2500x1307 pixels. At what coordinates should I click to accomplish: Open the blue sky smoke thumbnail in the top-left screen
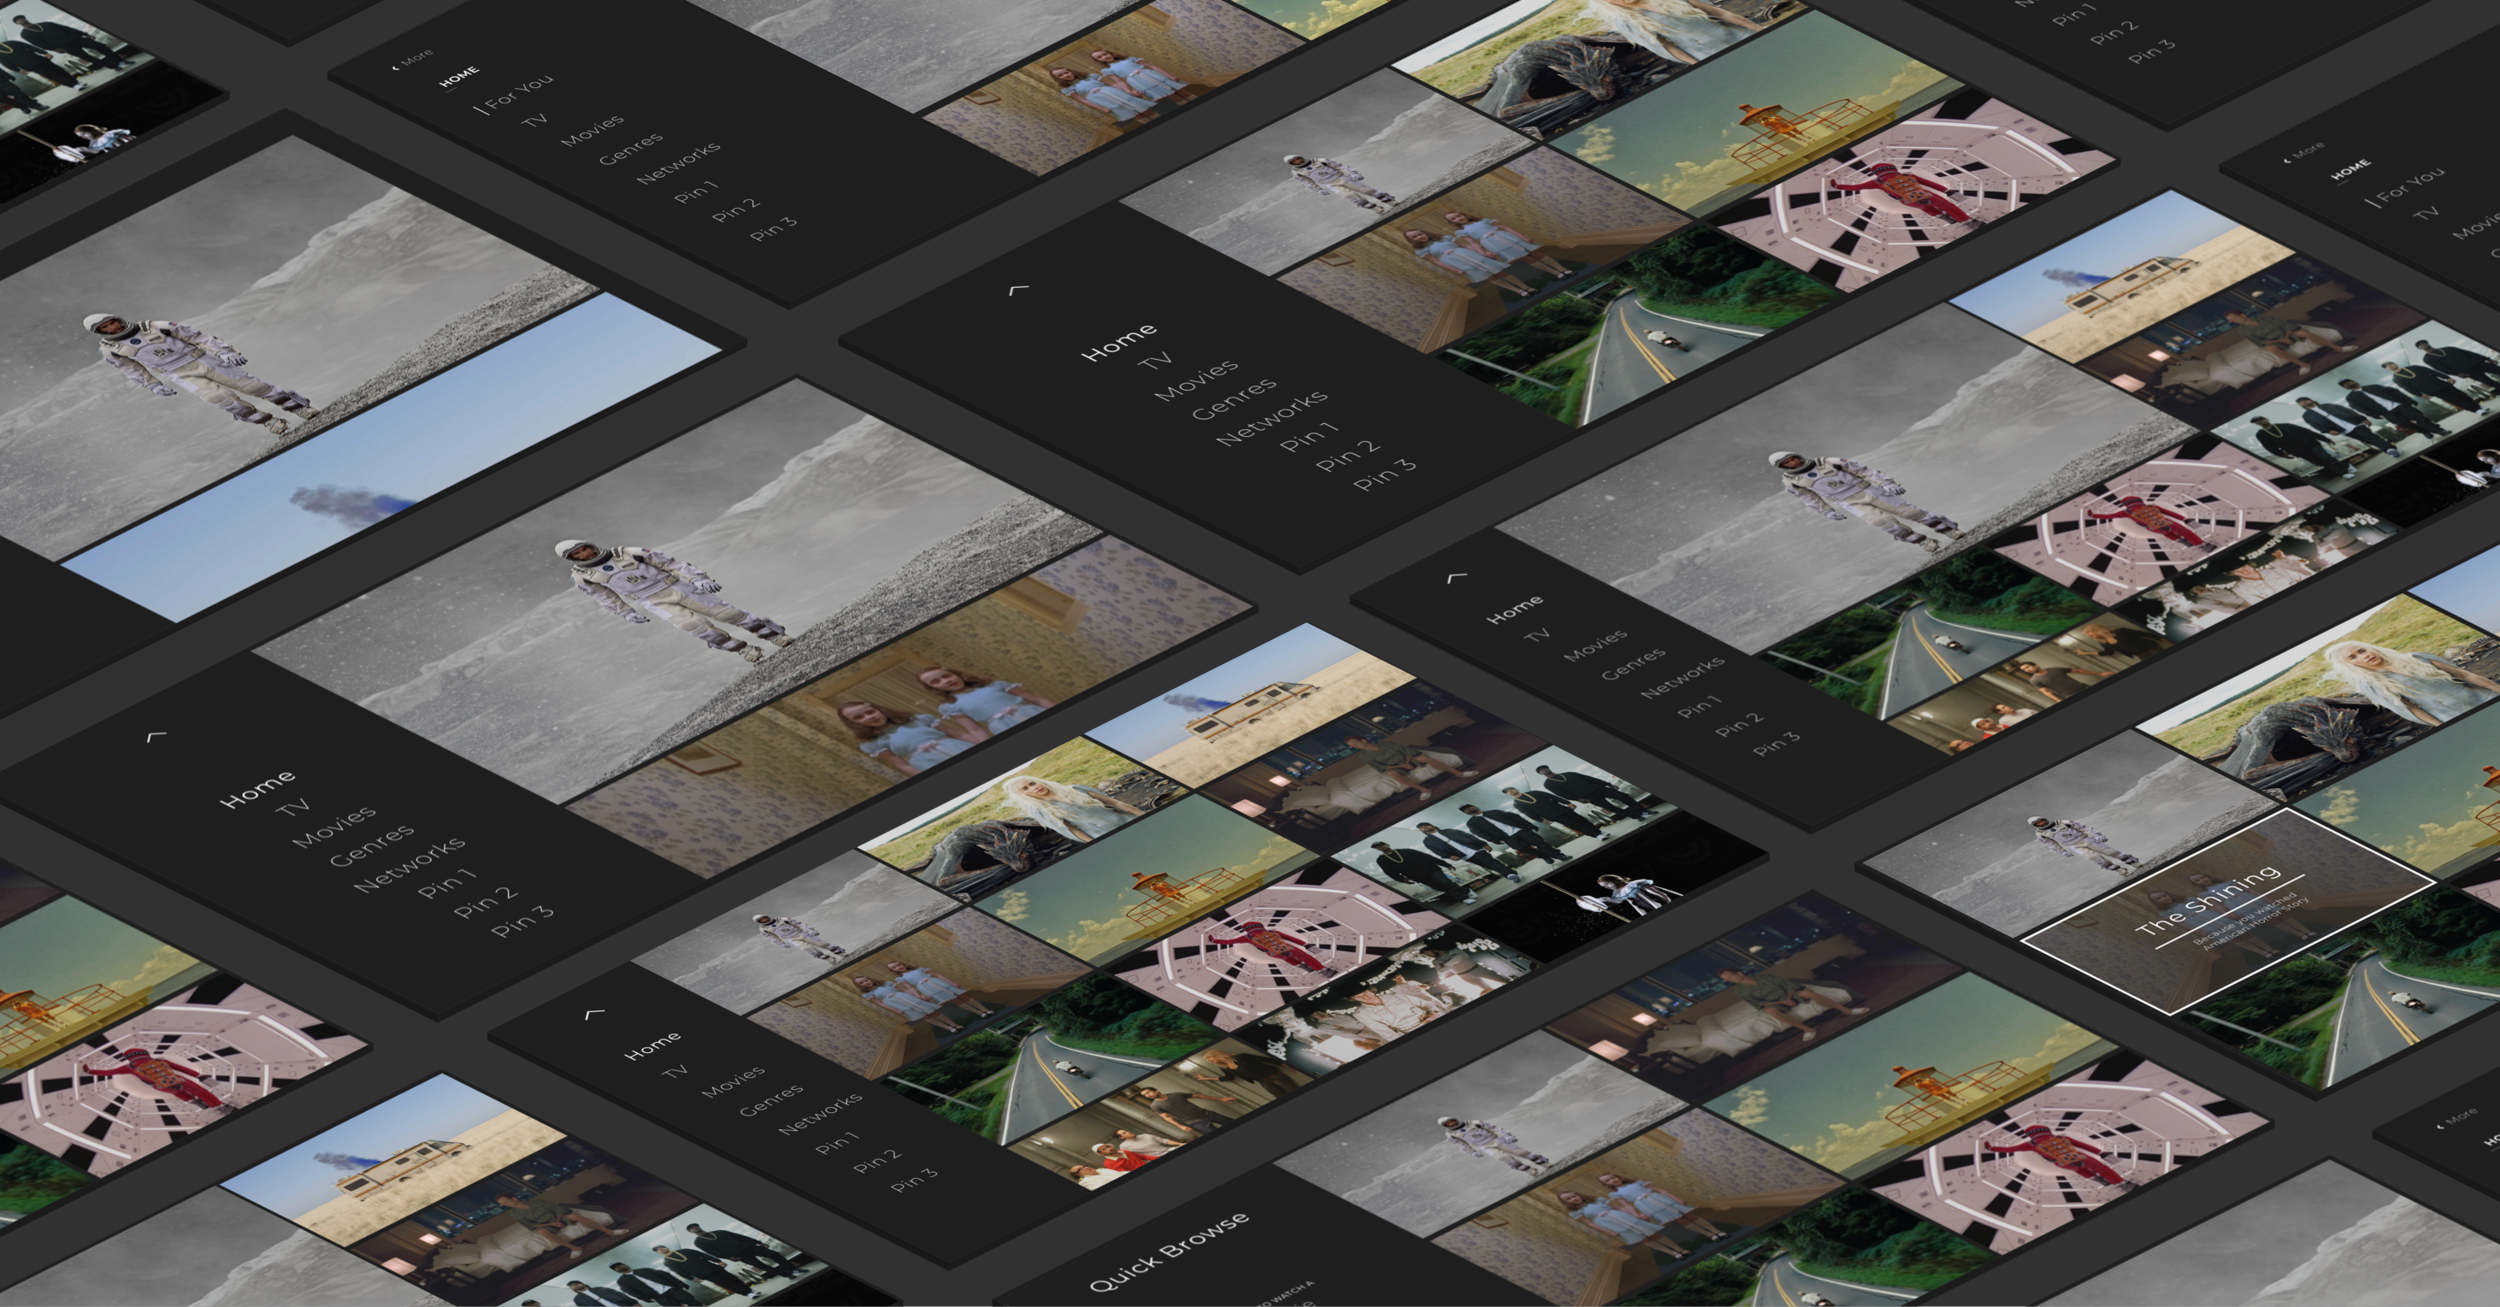[x=390, y=455]
